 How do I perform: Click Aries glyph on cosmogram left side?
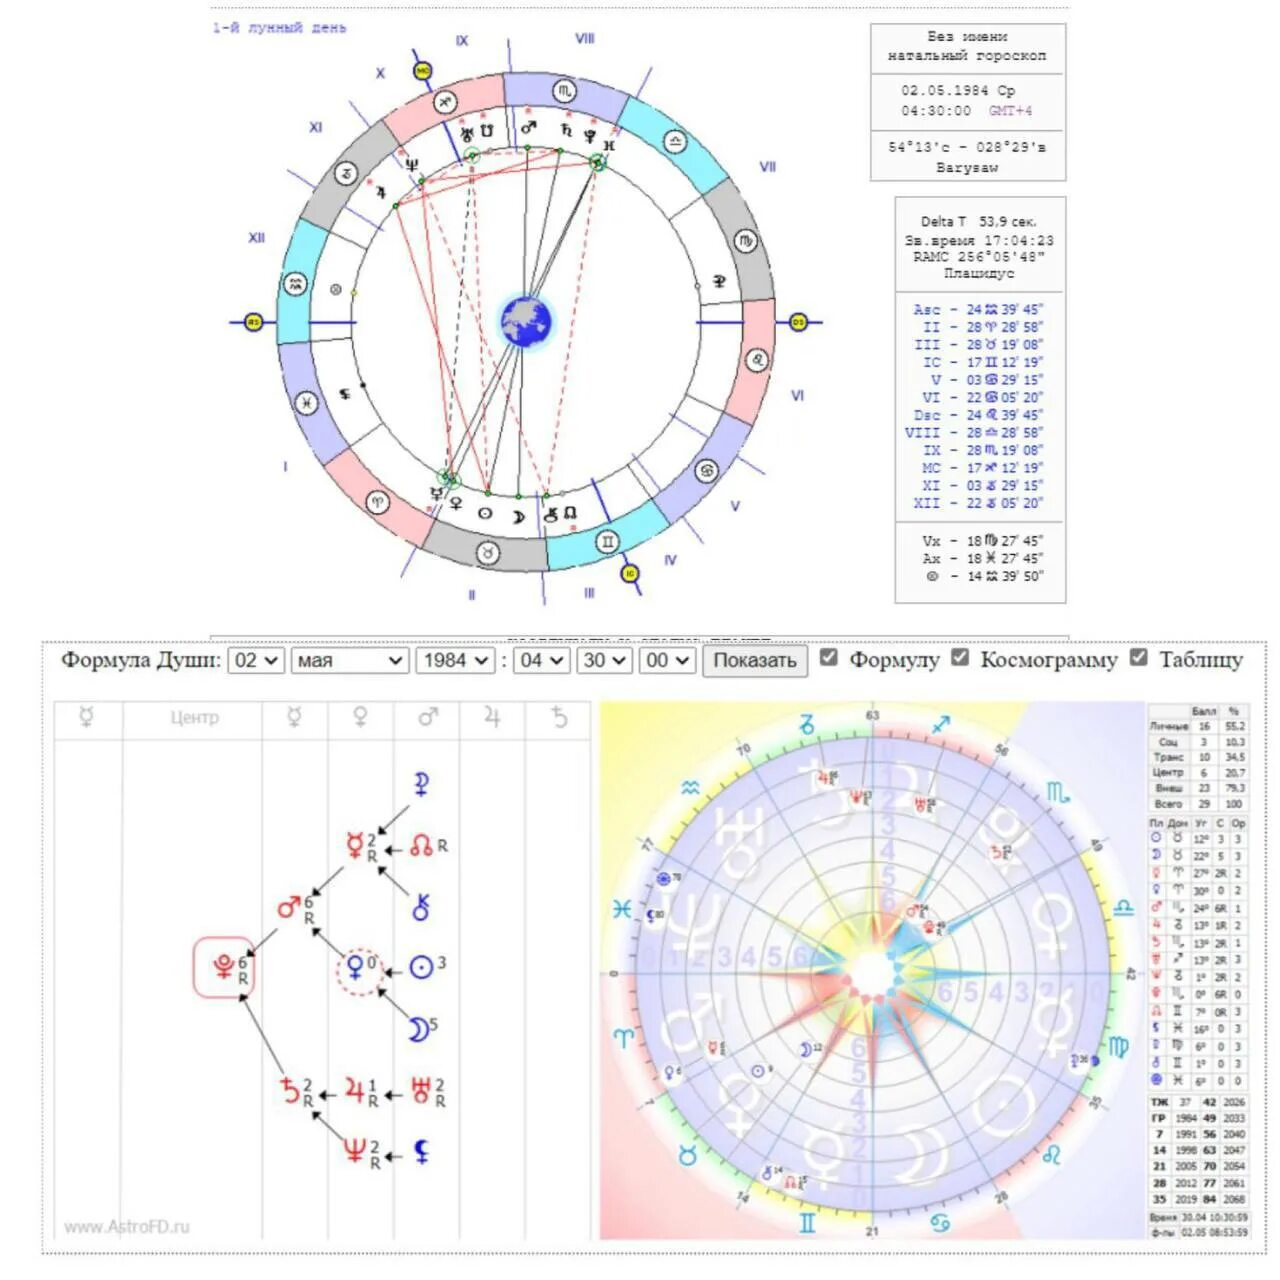coord(622,1038)
